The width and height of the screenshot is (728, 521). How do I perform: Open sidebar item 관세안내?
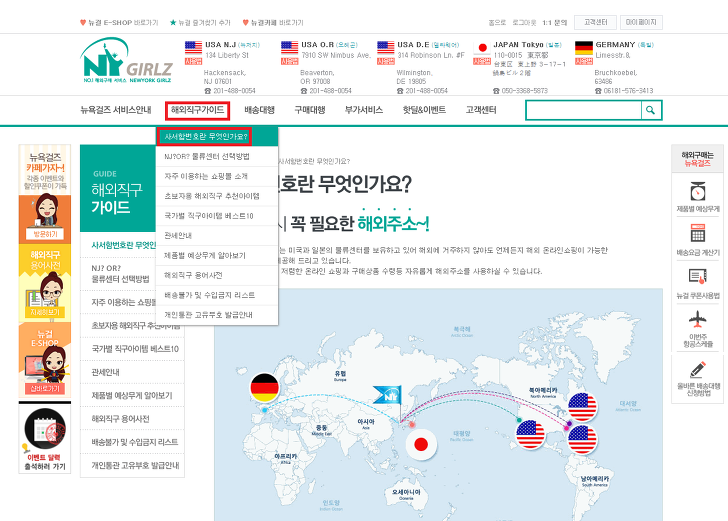click(x=132, y=372)
